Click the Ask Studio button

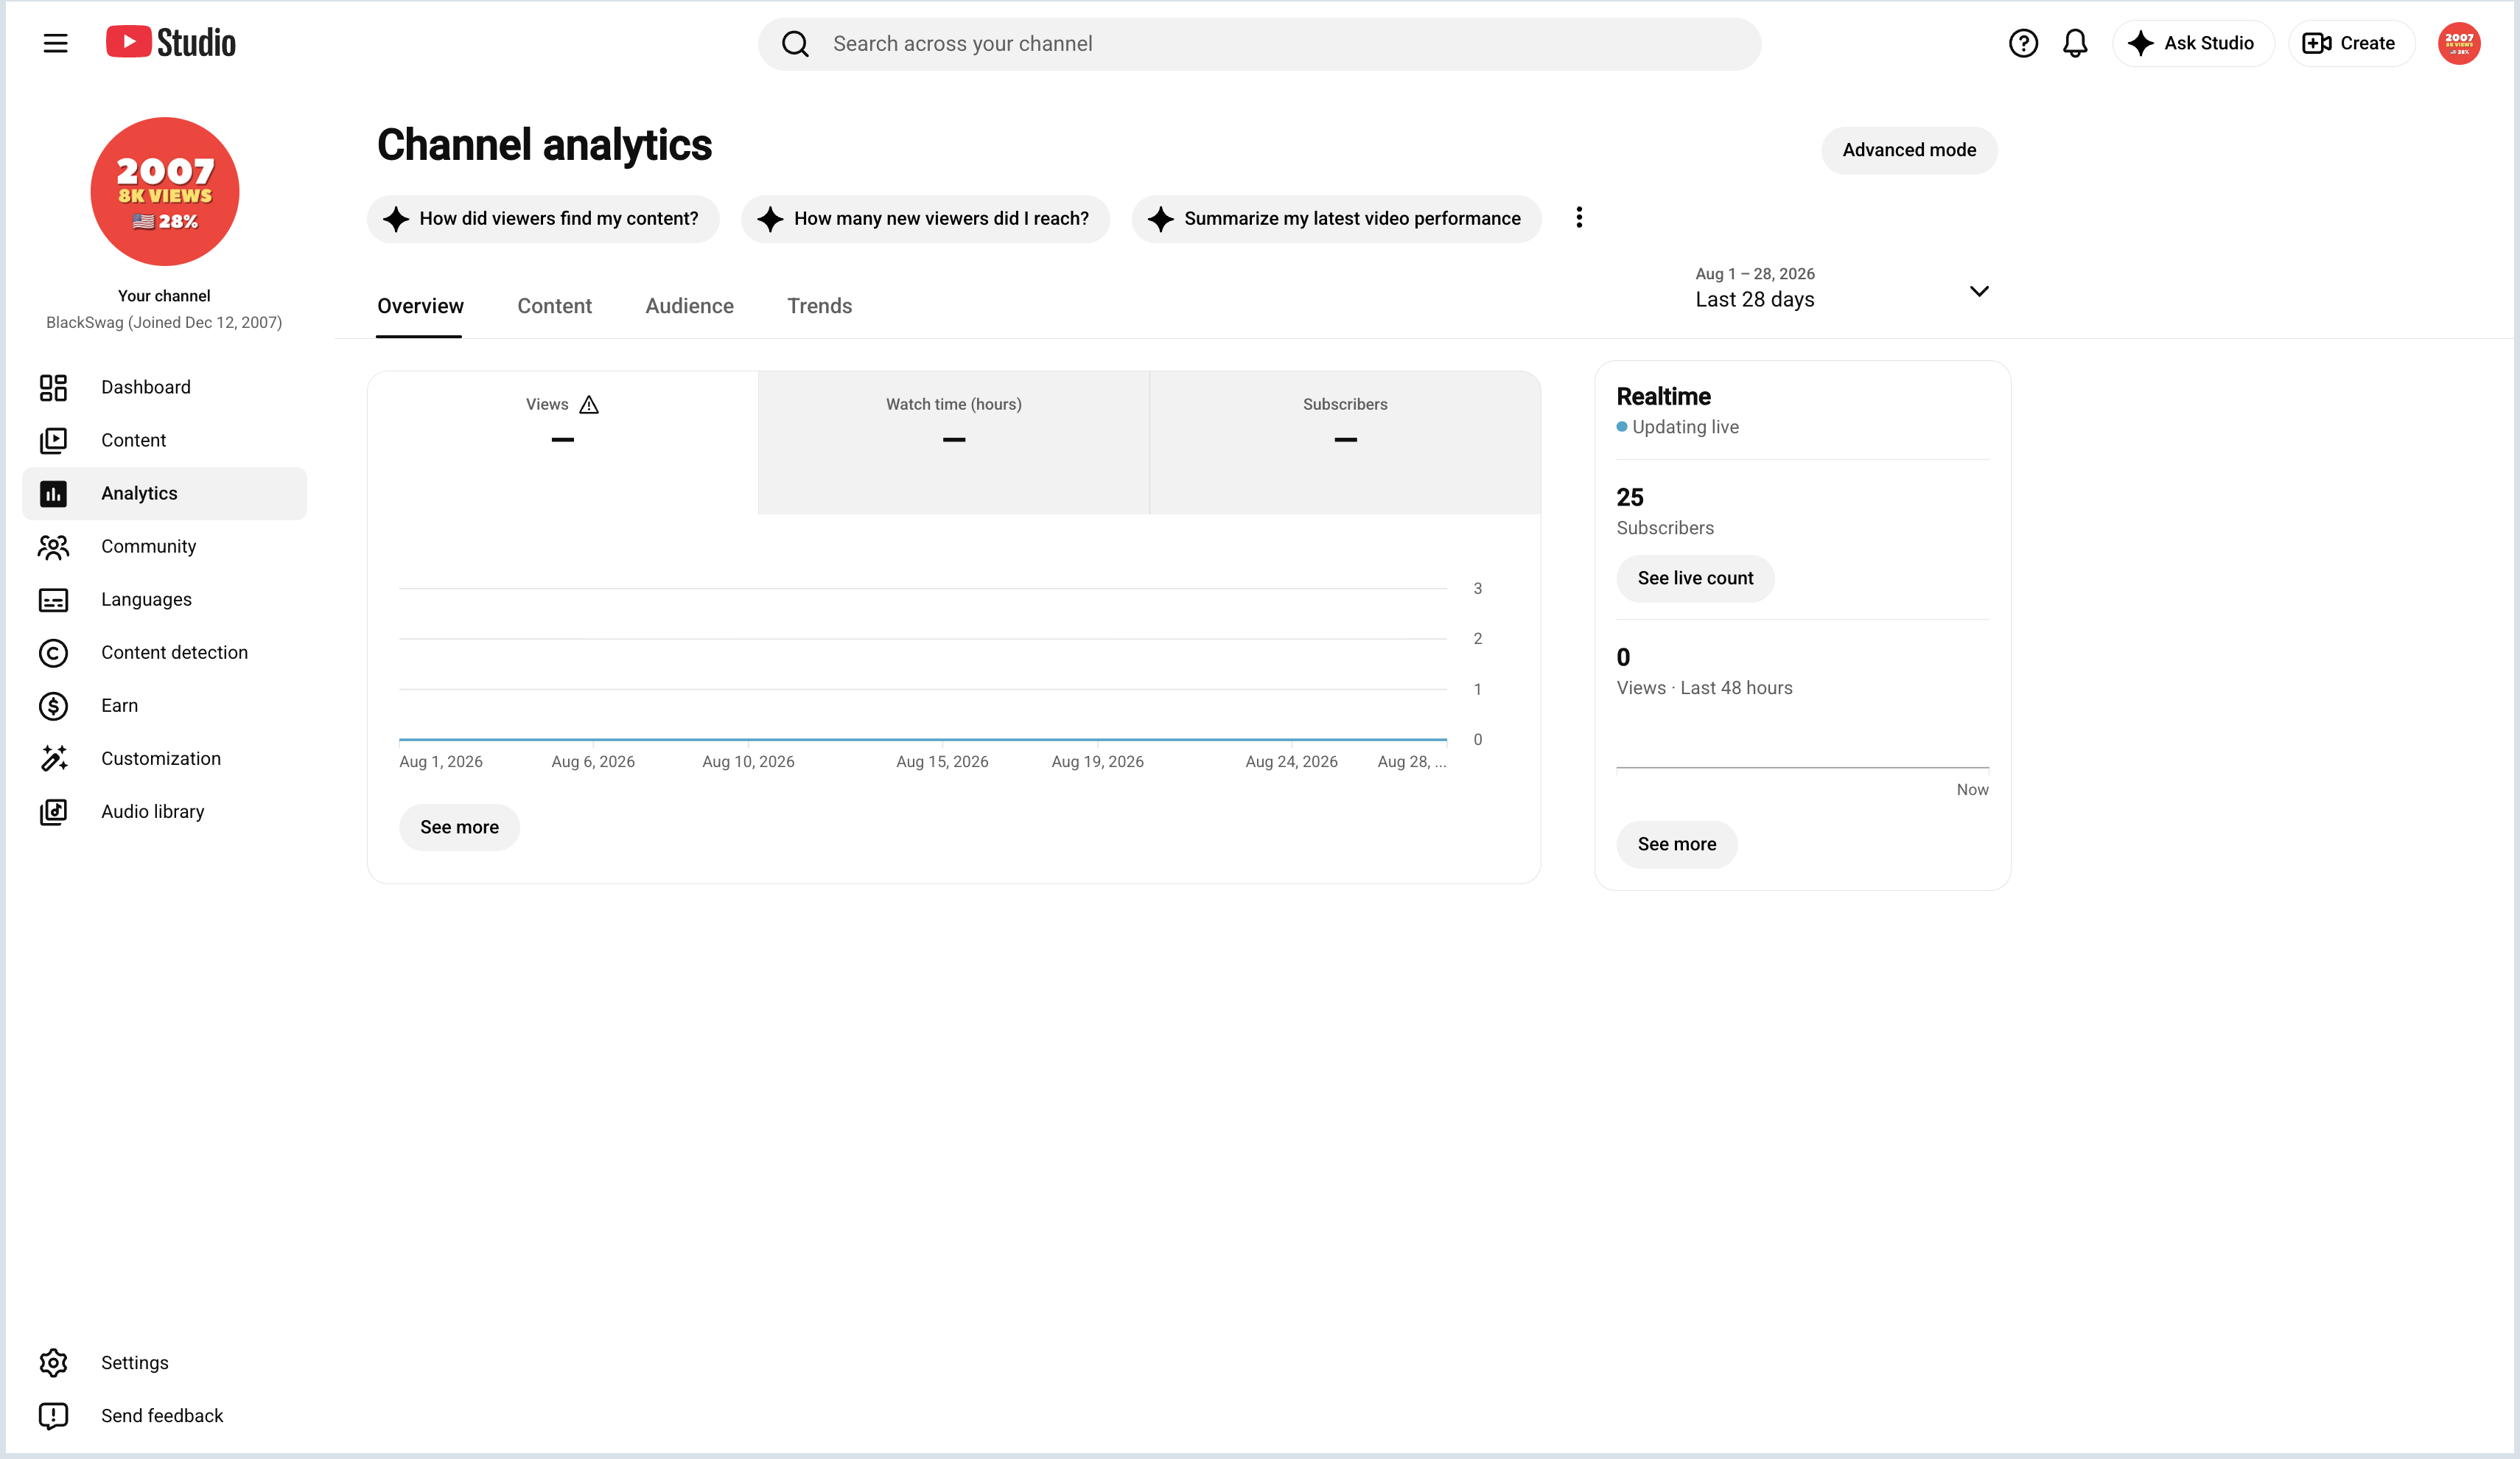2192,43
